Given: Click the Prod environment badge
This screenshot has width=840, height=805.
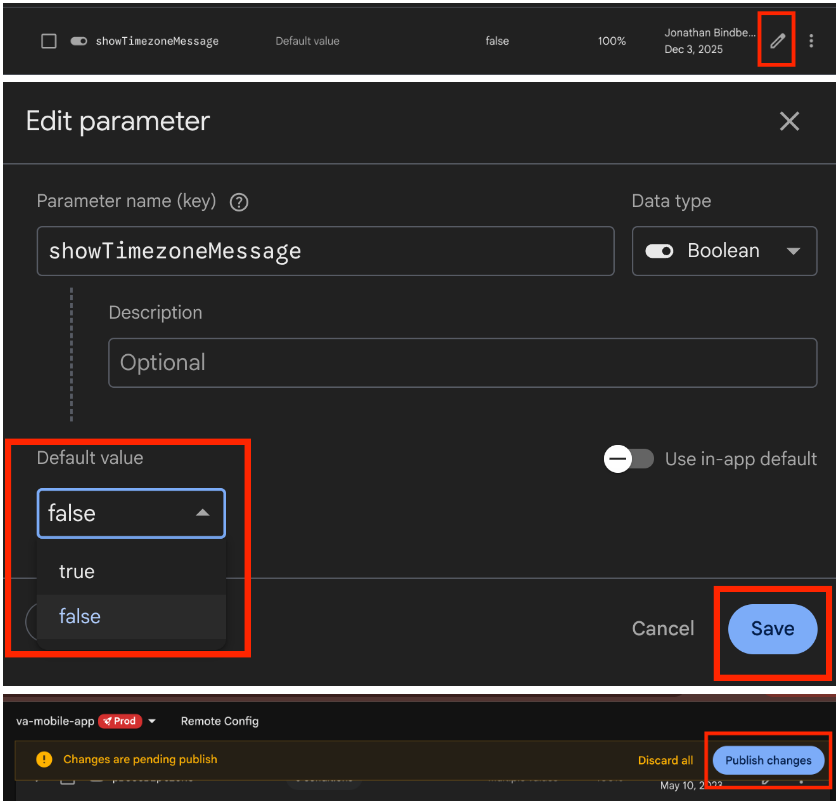Looking at the screenshot, I should 120,721.
